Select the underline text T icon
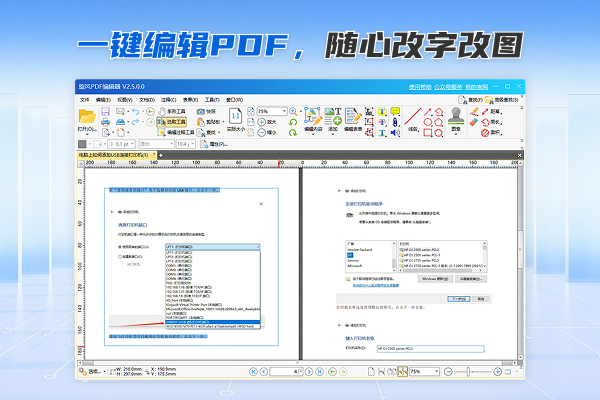 tap(382, 133)
